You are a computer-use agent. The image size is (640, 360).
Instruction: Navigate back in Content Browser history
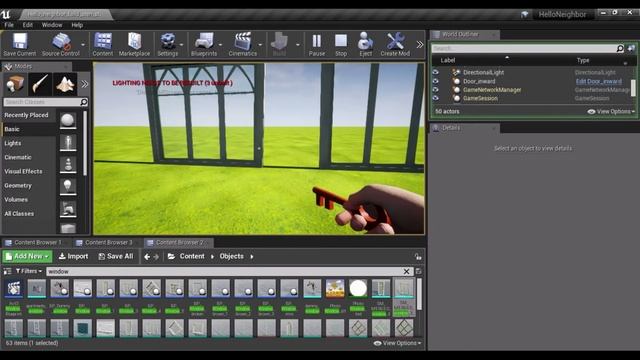pos(147,257)
